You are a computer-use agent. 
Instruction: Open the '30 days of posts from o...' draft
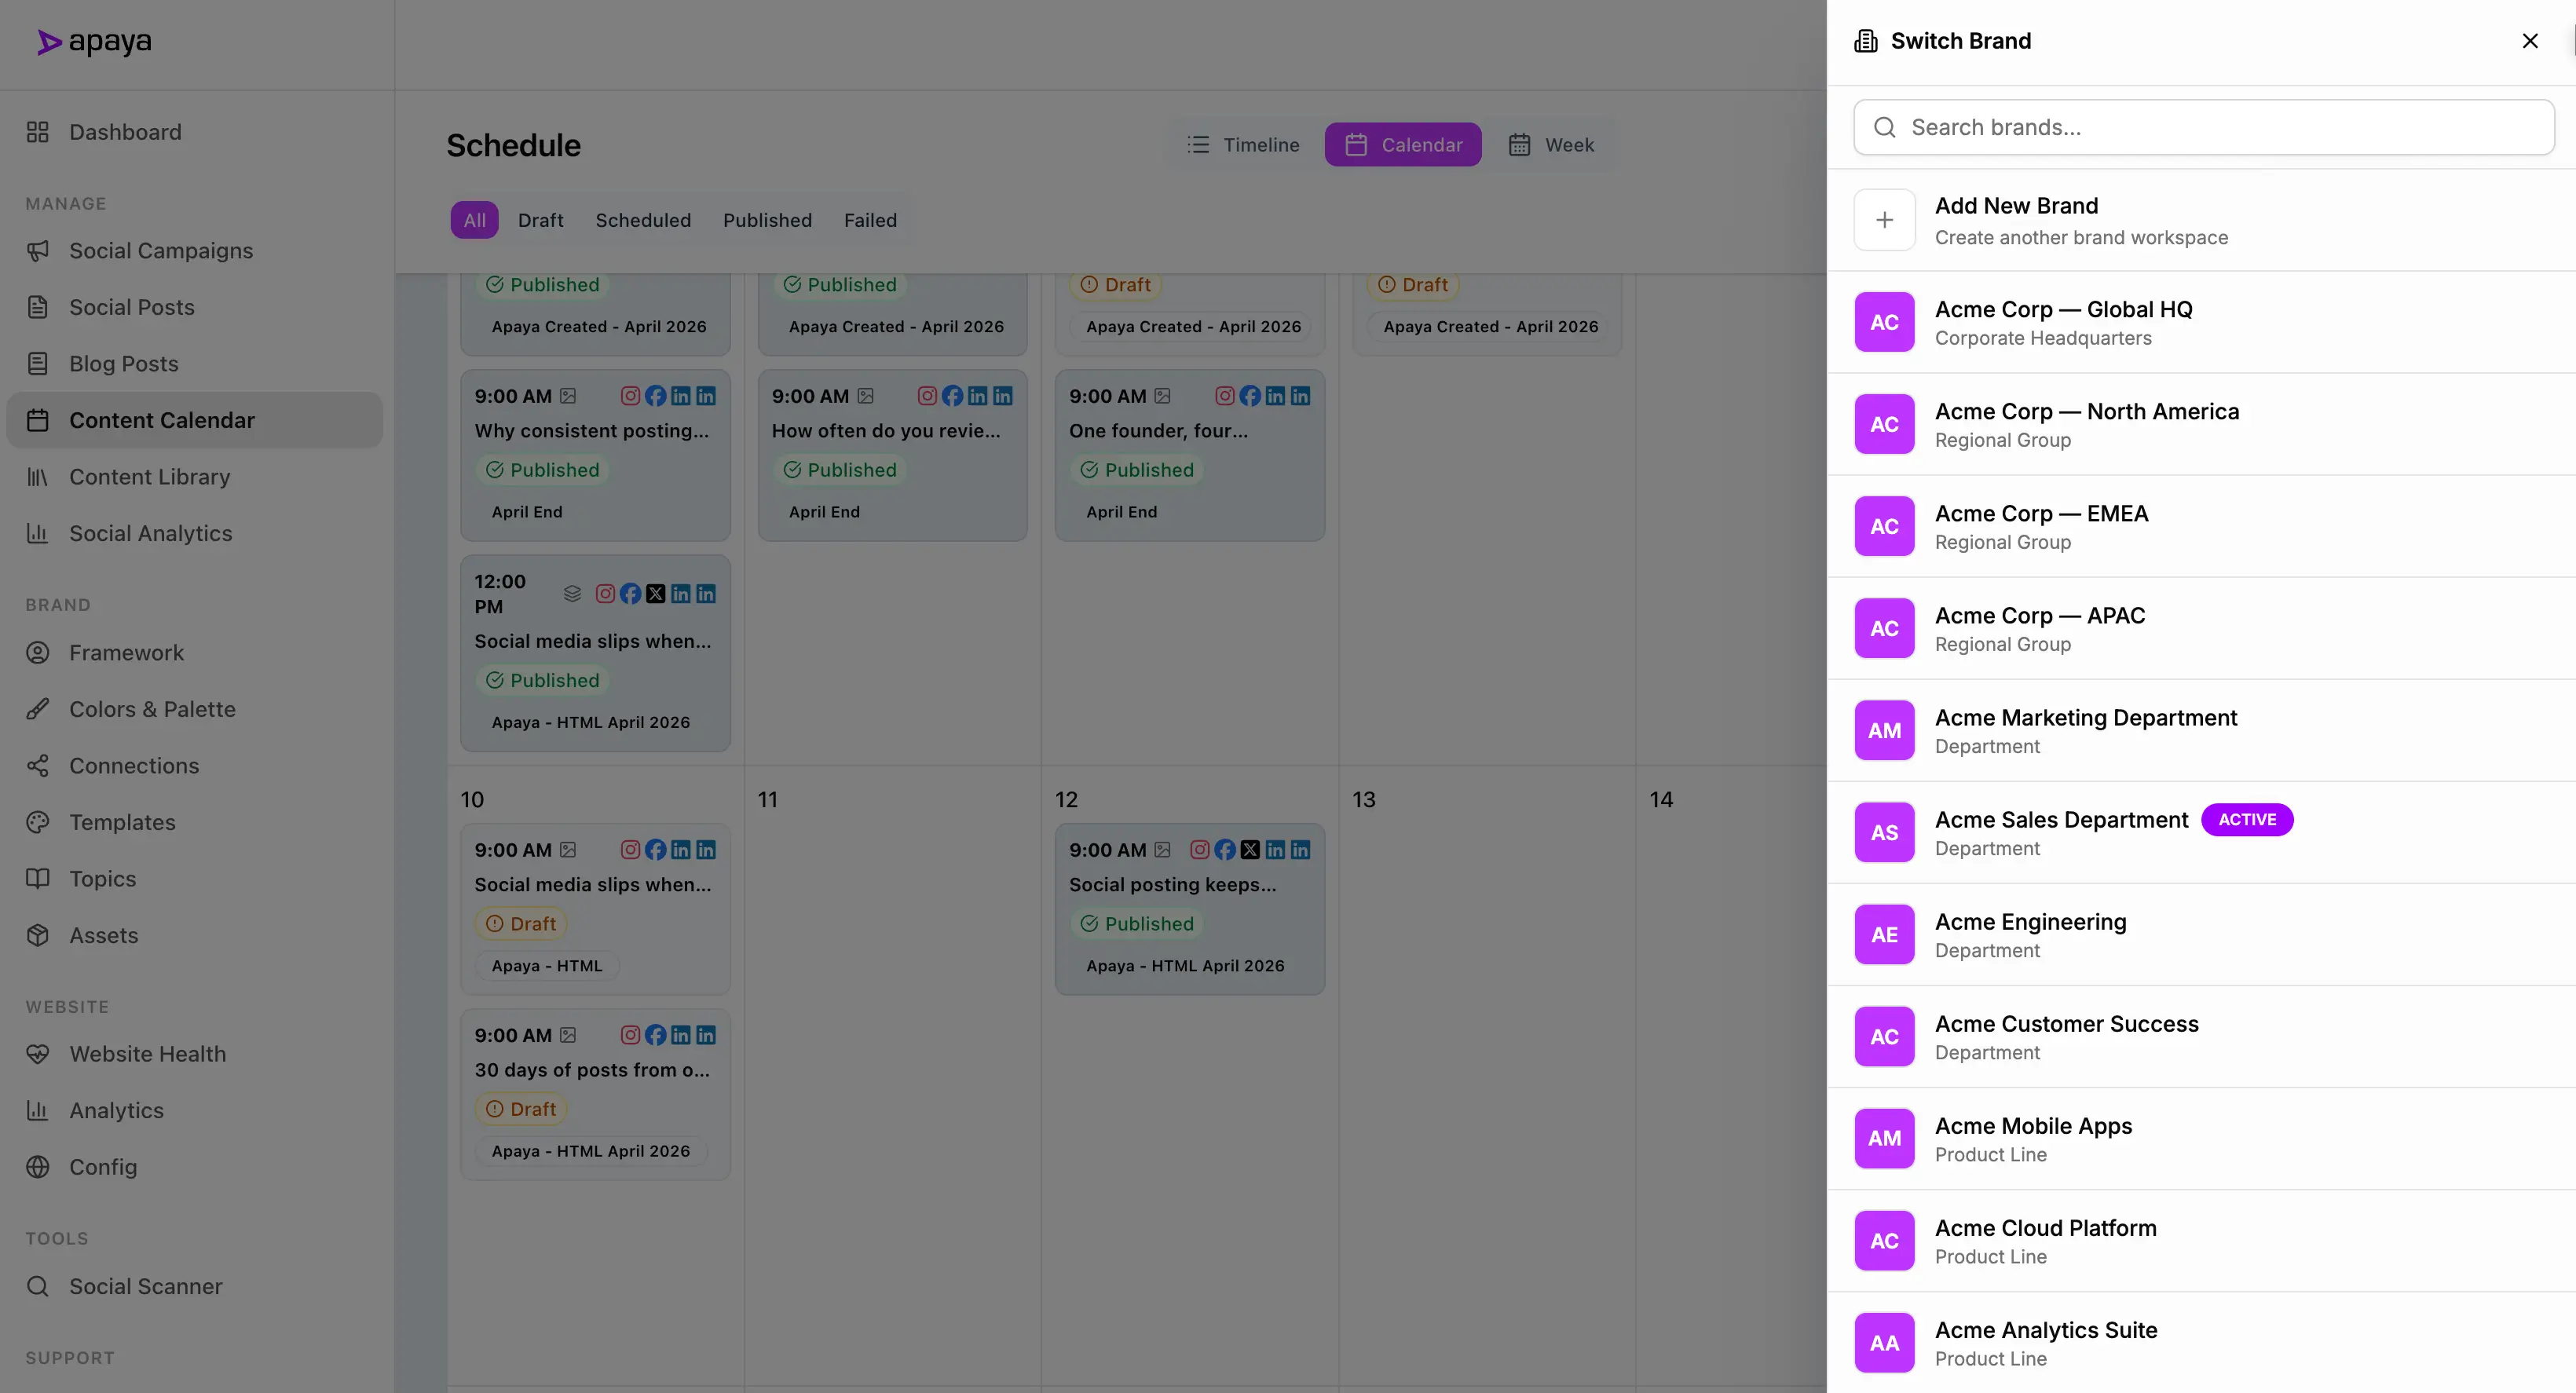595,1094
